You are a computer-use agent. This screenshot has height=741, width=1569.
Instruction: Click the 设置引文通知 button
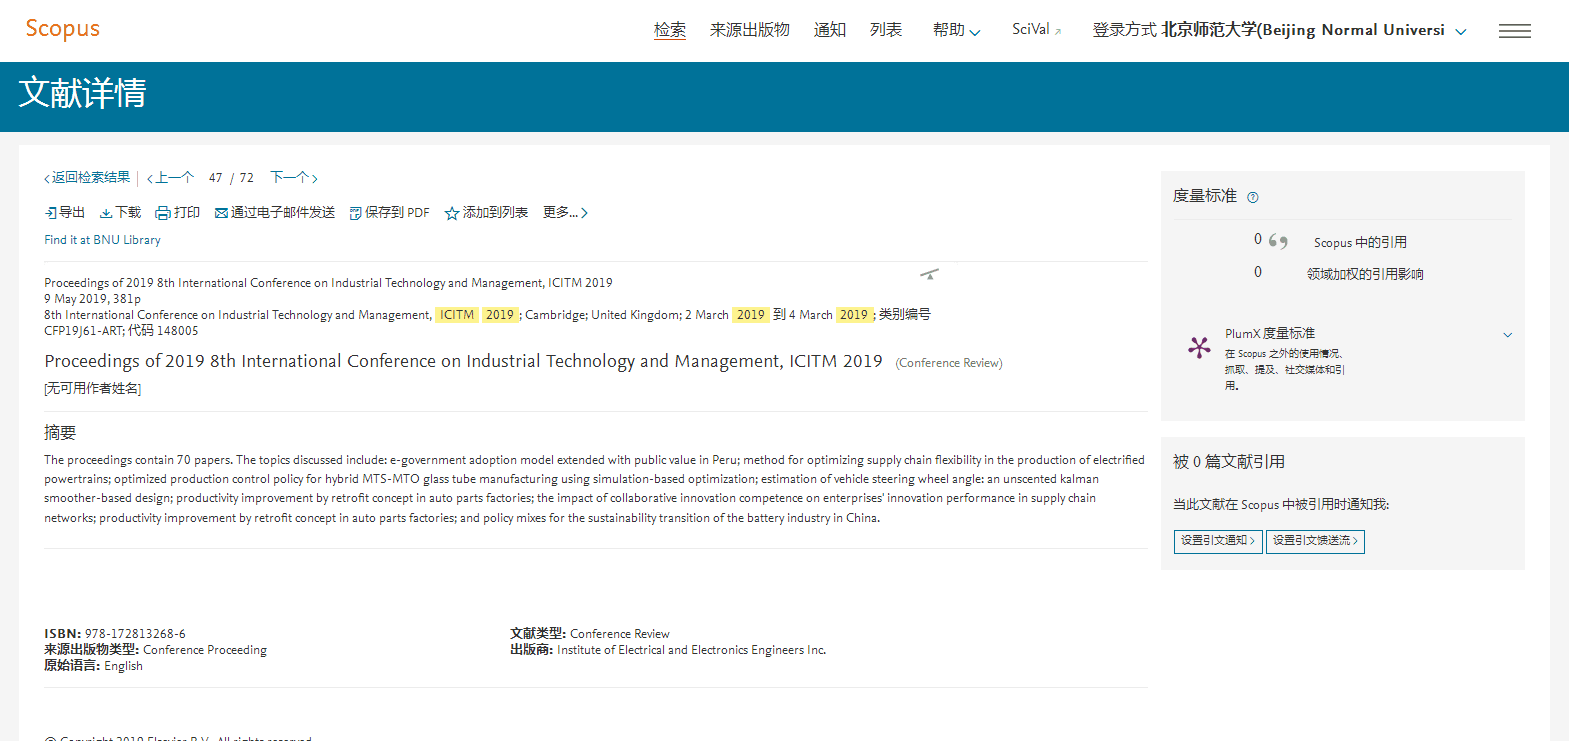coord(1218,541)
